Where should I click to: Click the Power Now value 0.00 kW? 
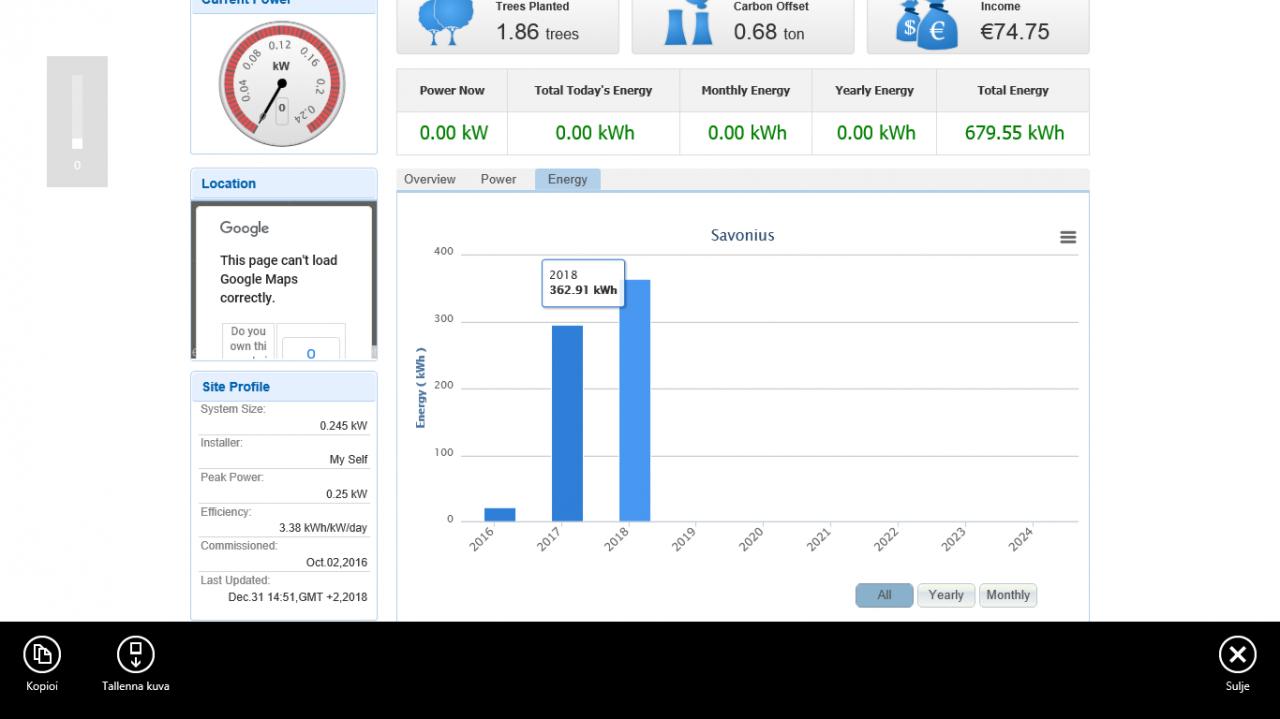453,133
